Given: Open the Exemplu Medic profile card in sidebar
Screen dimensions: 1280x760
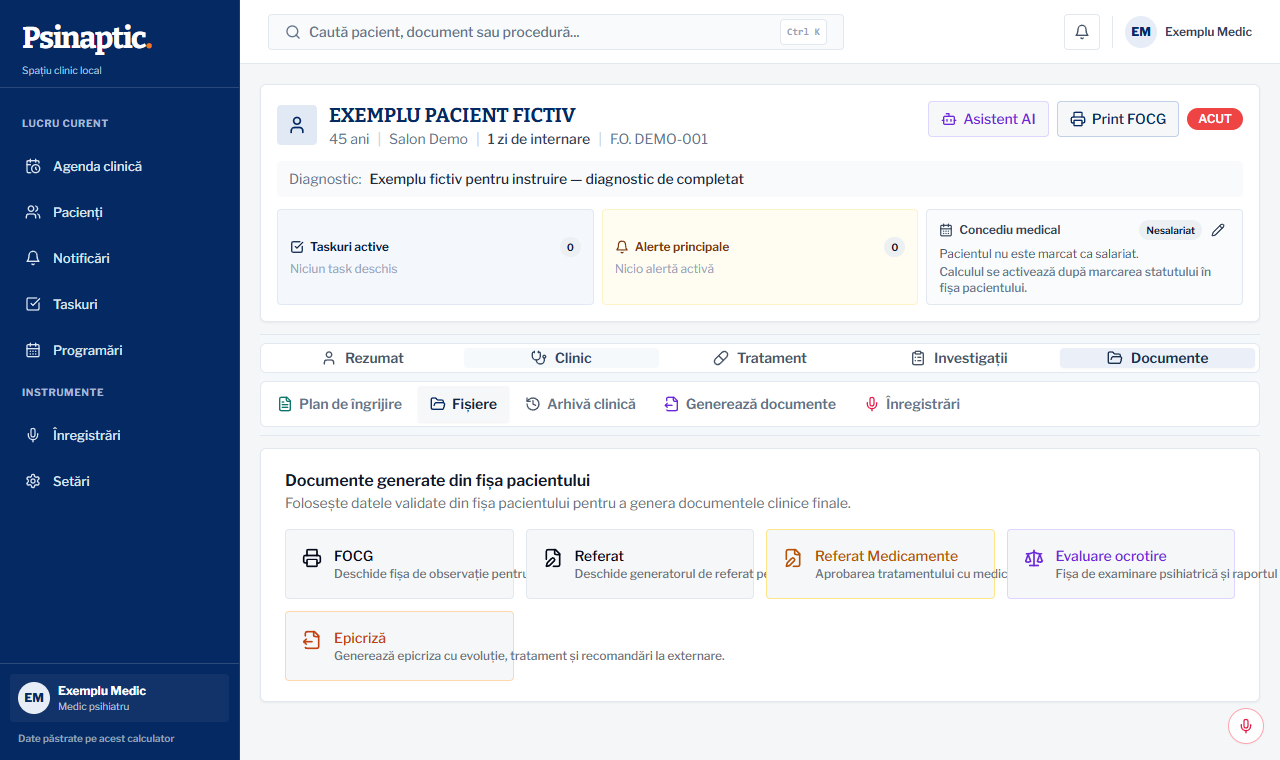Looking at the screenshot, I should tap(120, 698).
